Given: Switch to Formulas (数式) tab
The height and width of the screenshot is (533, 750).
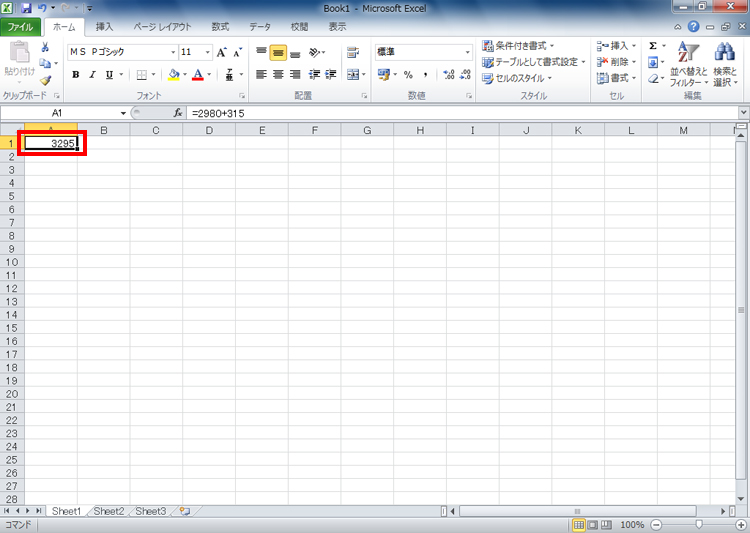Looking at the screenshot, I should coord(220,27).
